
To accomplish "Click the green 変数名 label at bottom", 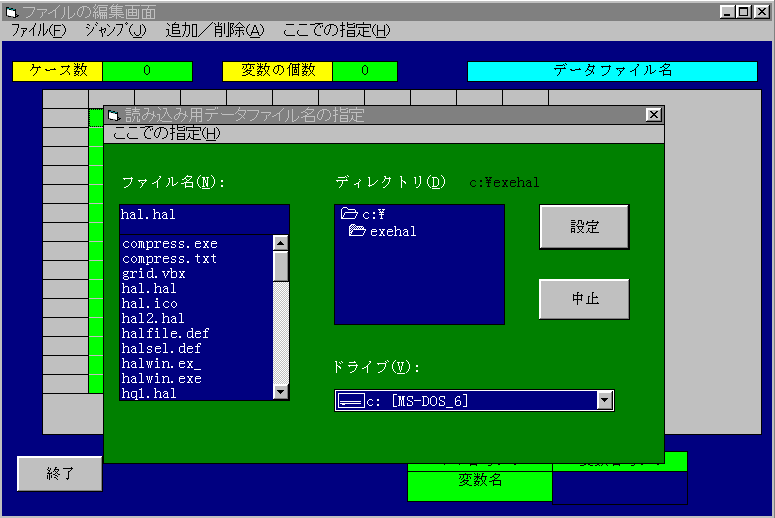I will point(480,486).
